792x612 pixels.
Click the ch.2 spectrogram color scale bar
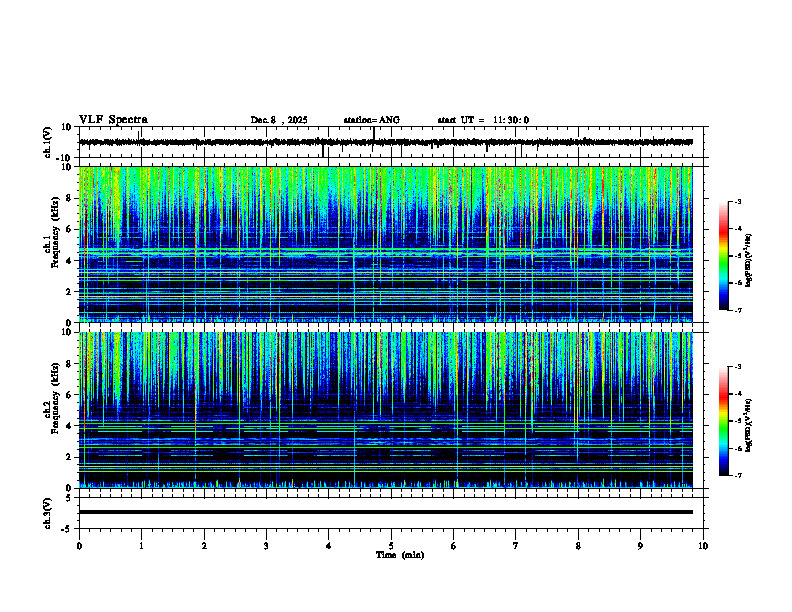coord(723,421)
